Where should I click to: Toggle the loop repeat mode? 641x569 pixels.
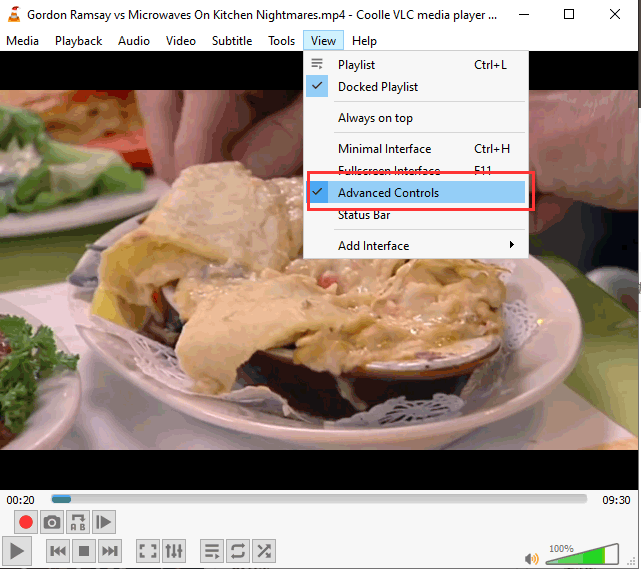point(238,551)
